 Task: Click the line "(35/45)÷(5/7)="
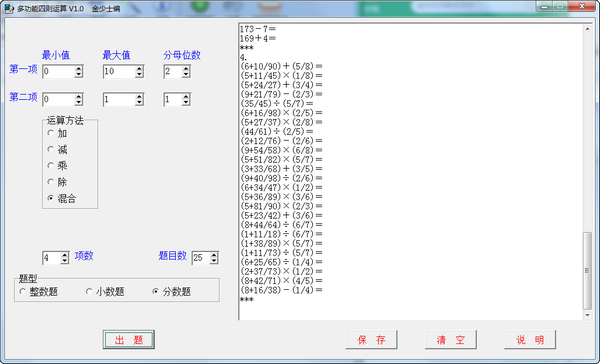tap(277, 103)
